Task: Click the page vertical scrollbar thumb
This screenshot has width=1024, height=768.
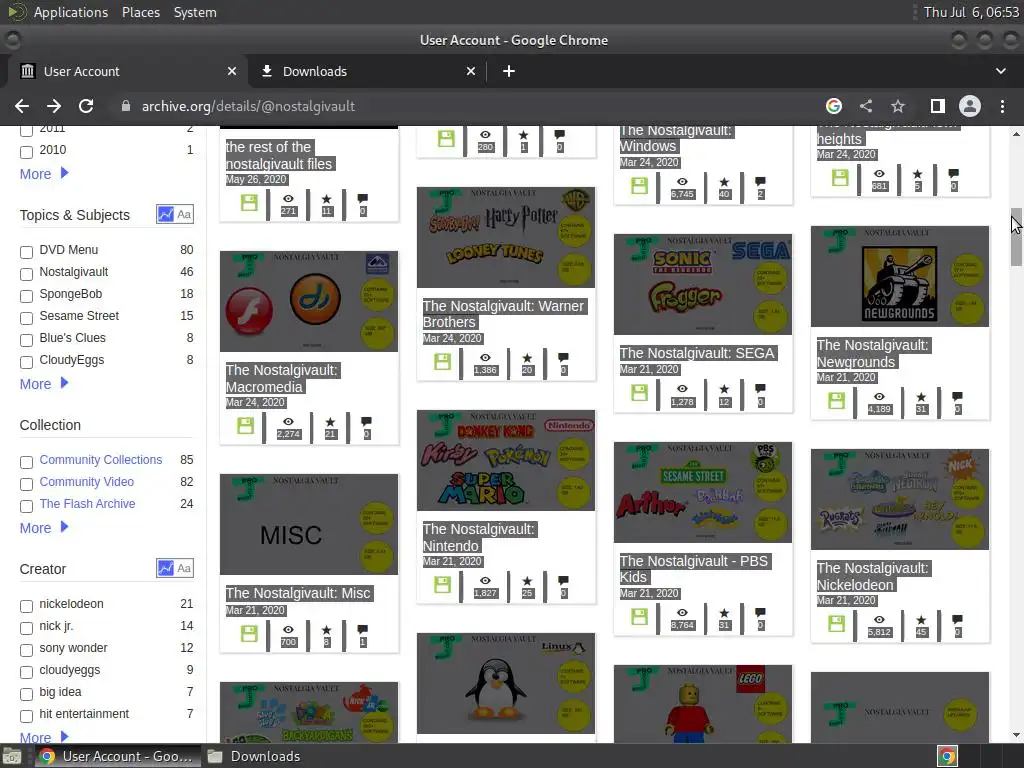Action: tap(1016, 237)
